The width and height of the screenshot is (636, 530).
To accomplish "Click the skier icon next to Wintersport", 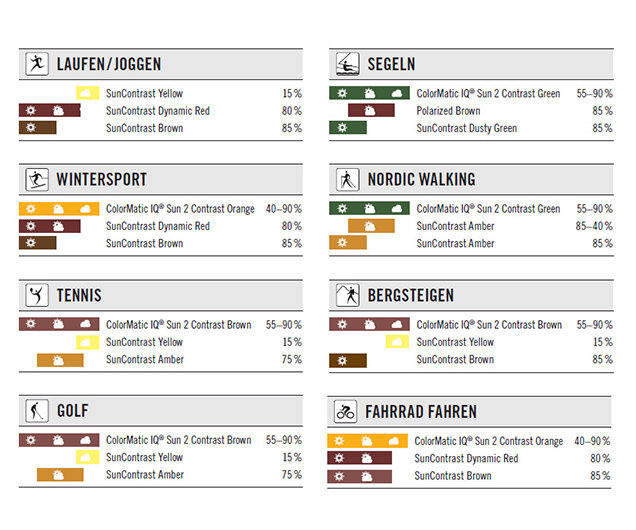I will (37, 180).
